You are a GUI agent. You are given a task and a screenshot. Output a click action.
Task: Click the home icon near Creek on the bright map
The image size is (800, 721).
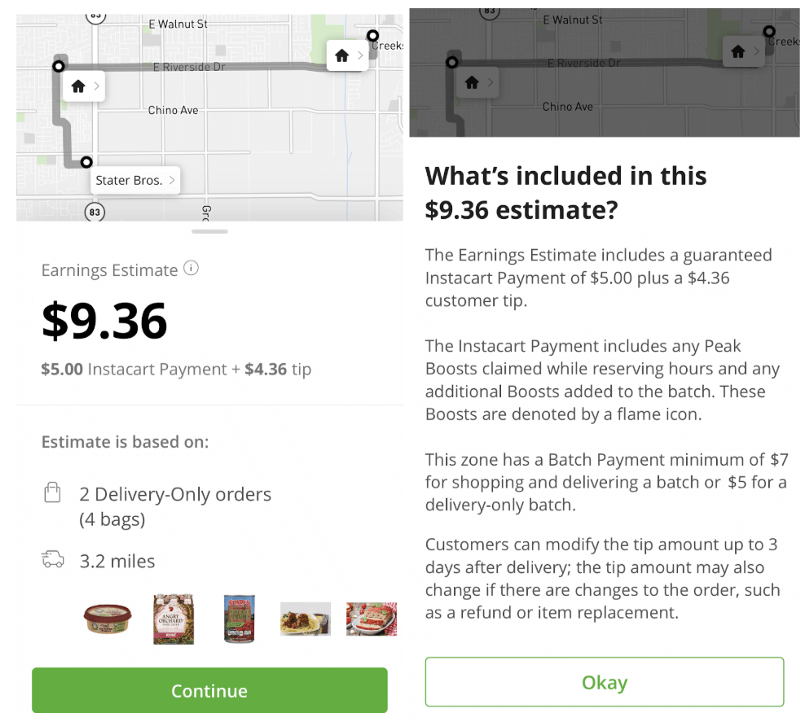342,56
